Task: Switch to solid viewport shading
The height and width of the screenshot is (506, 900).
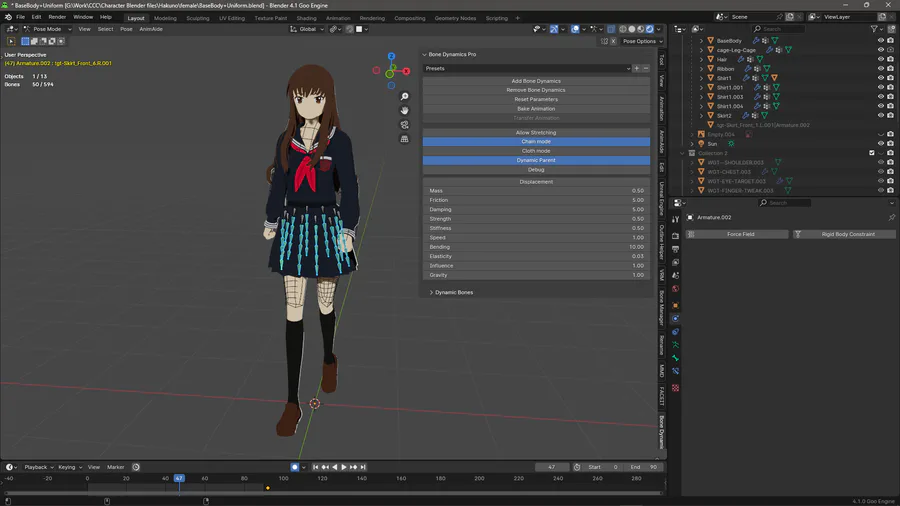Action: tap(631, 29)
